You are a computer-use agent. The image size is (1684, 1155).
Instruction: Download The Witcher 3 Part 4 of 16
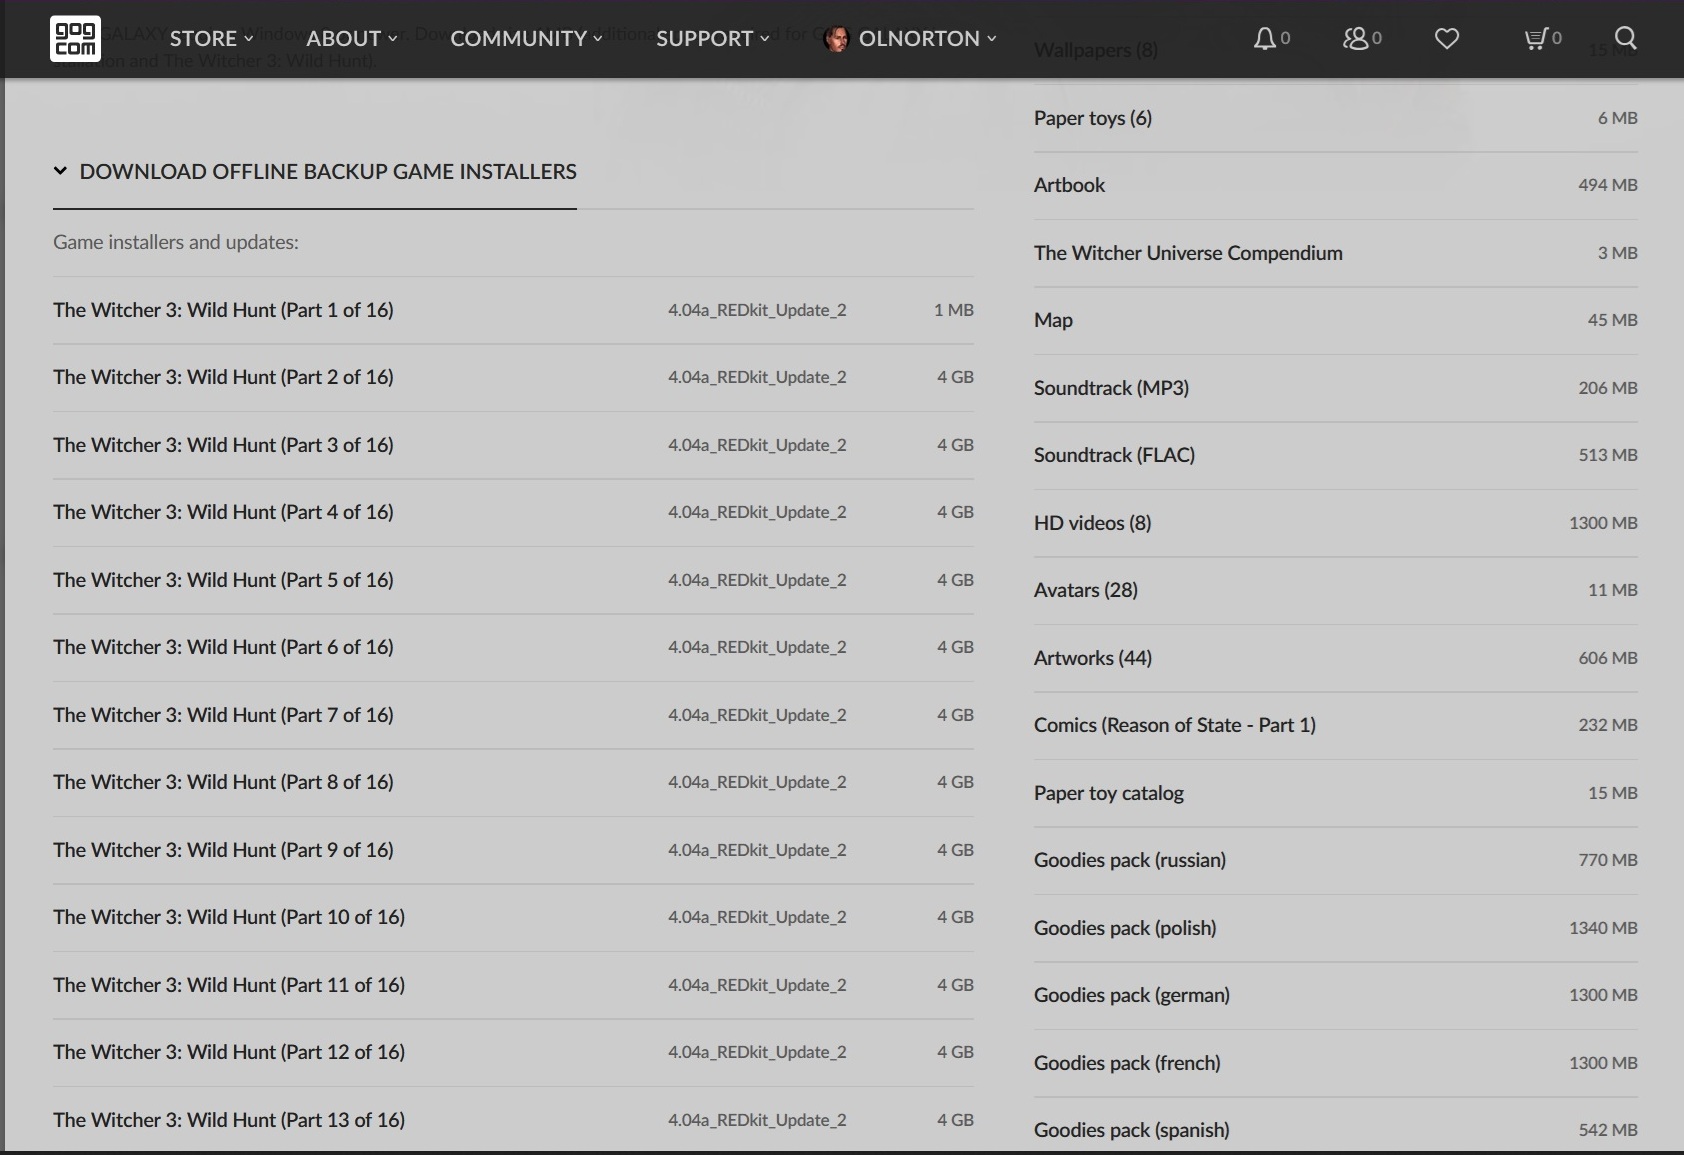[513, 512]
